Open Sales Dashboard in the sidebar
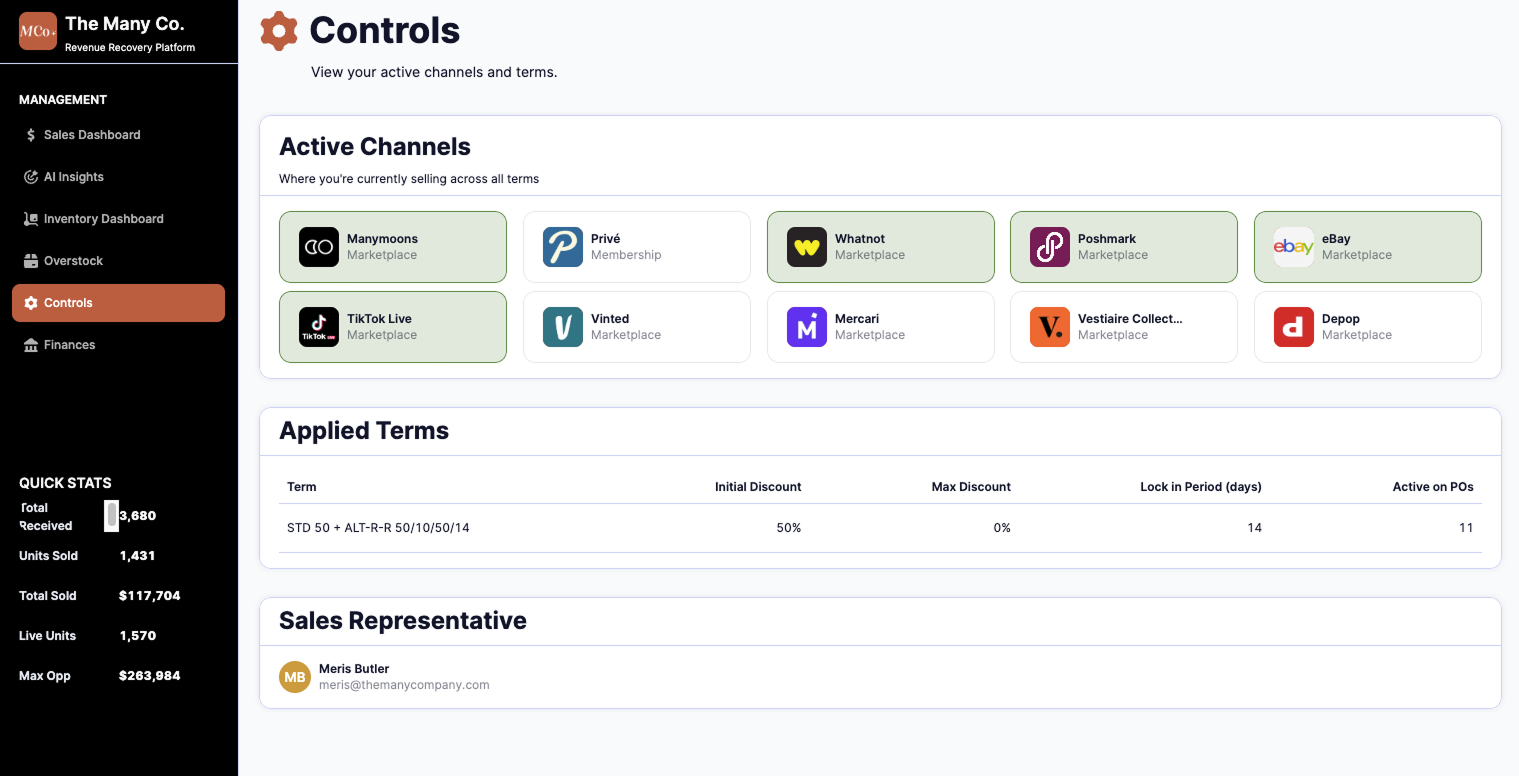The image size is (1519, 776). tap(118, 135)
